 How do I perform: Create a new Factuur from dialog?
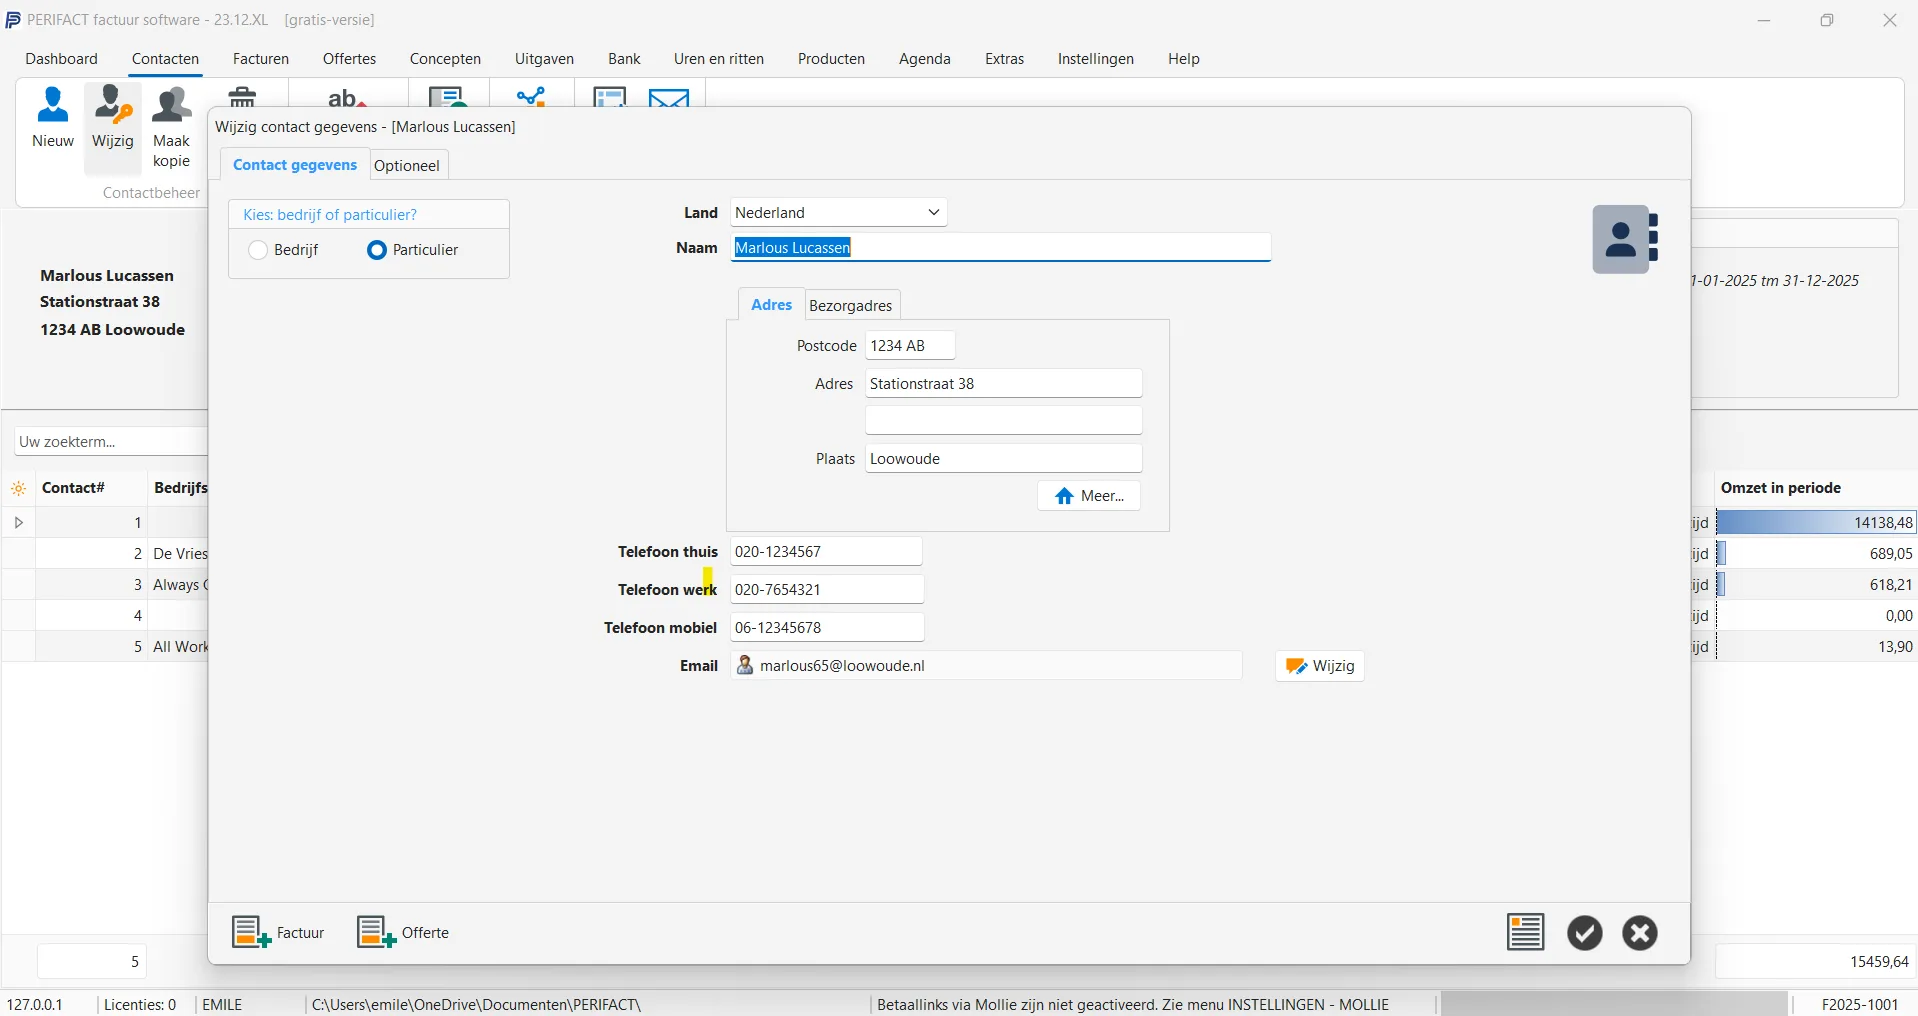click(279, 932)
